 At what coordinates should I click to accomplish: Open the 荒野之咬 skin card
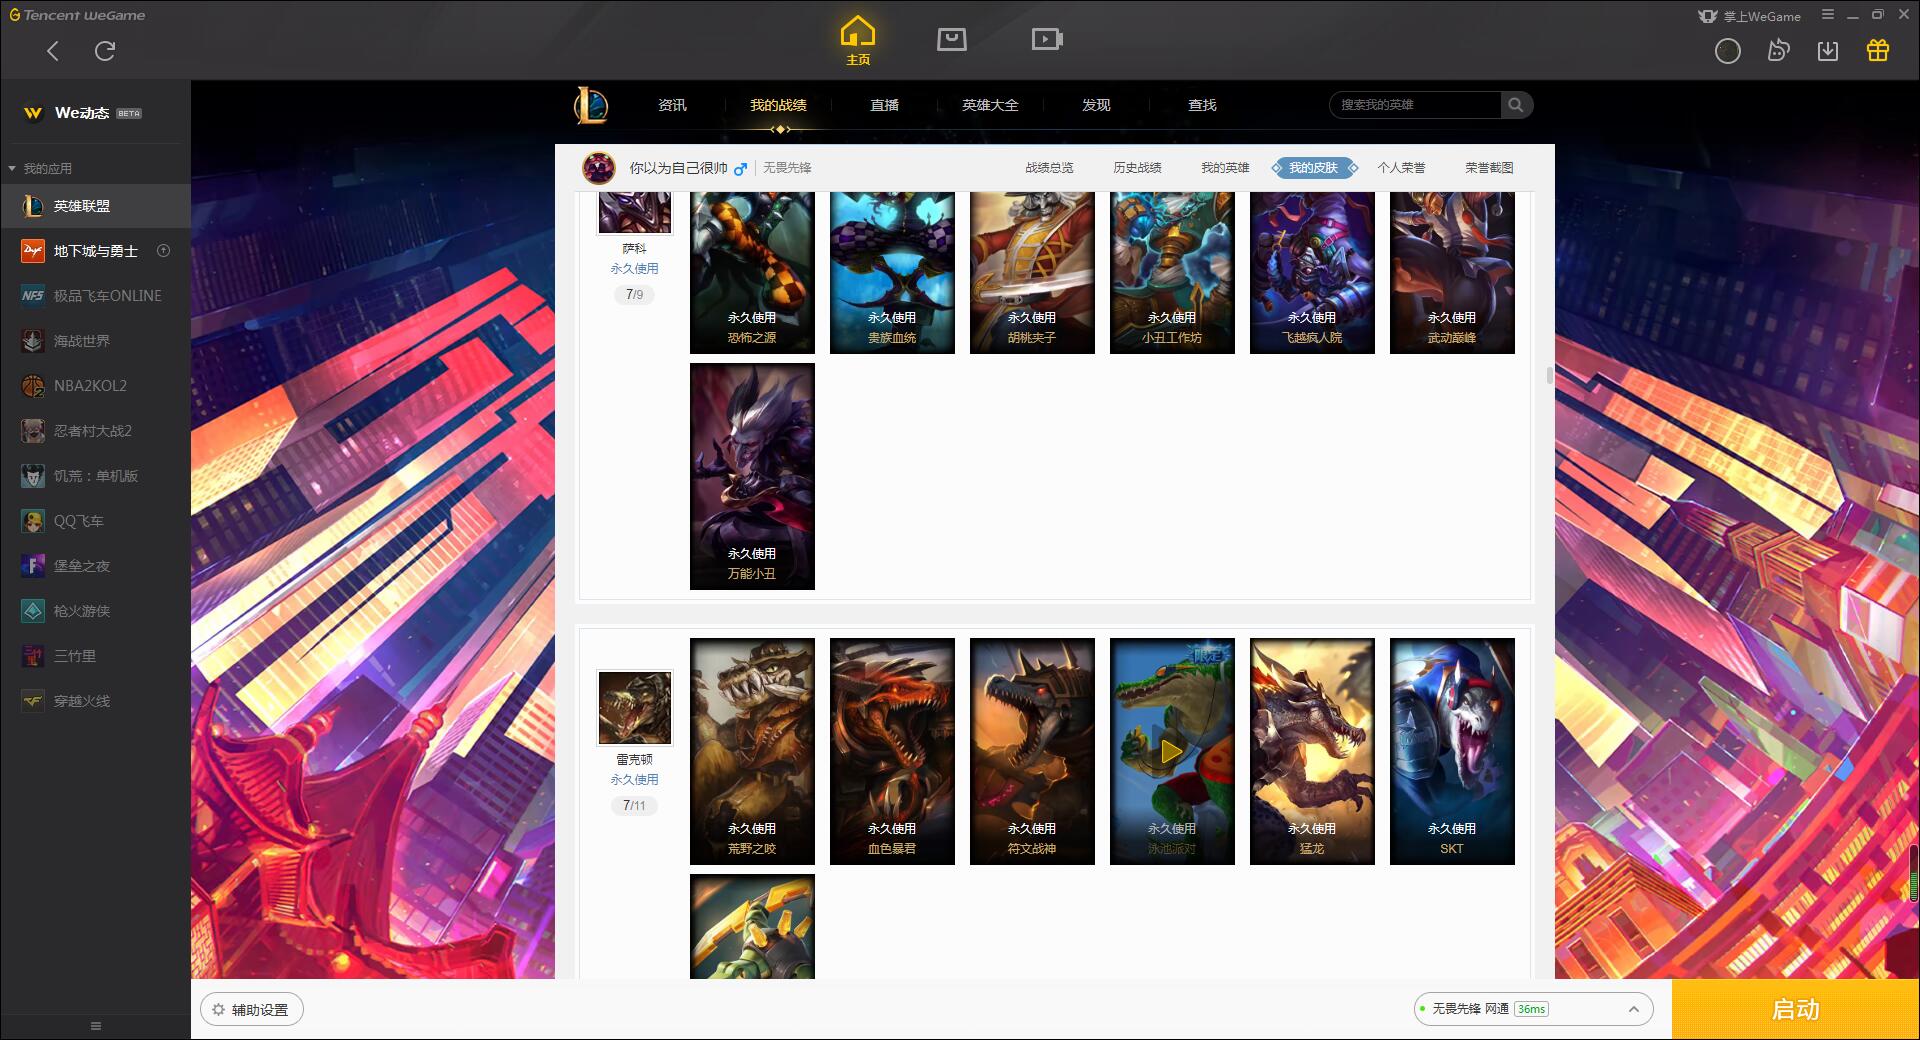point(752,751)
